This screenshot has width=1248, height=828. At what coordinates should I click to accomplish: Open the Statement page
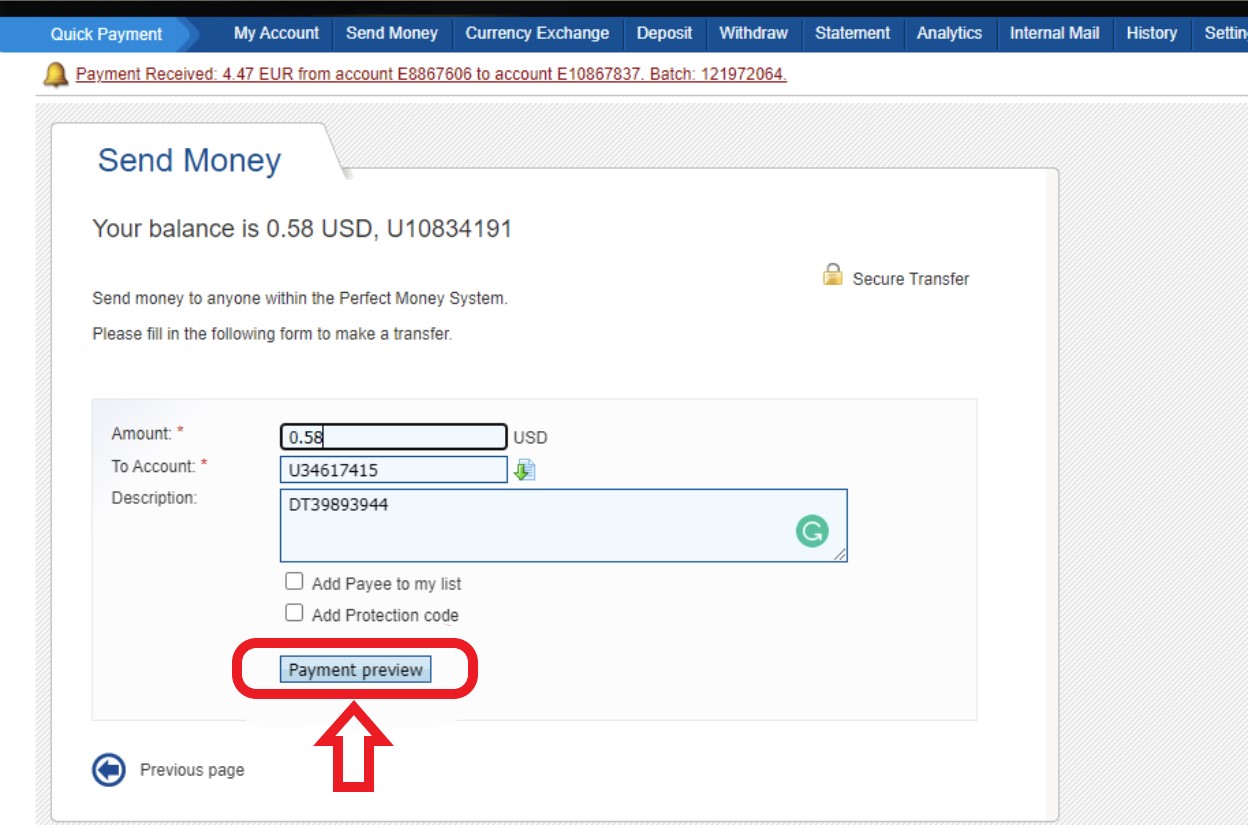pyautogui.click(x=852, y=33)
